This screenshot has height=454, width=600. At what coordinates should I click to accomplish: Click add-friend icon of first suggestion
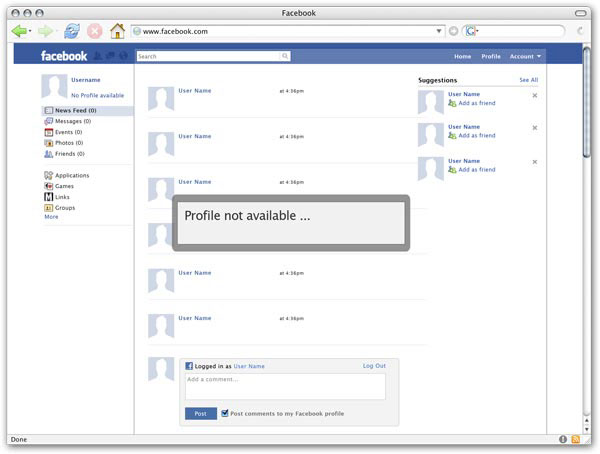[x=452, y=103]
